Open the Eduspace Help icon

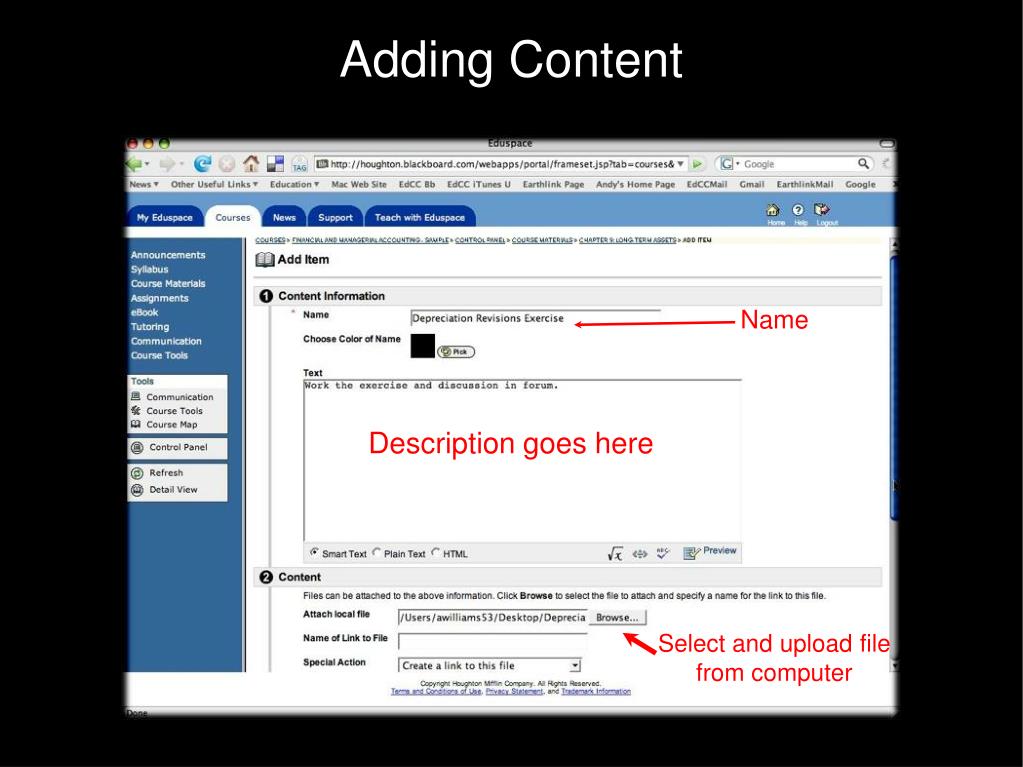click(798, 209)
